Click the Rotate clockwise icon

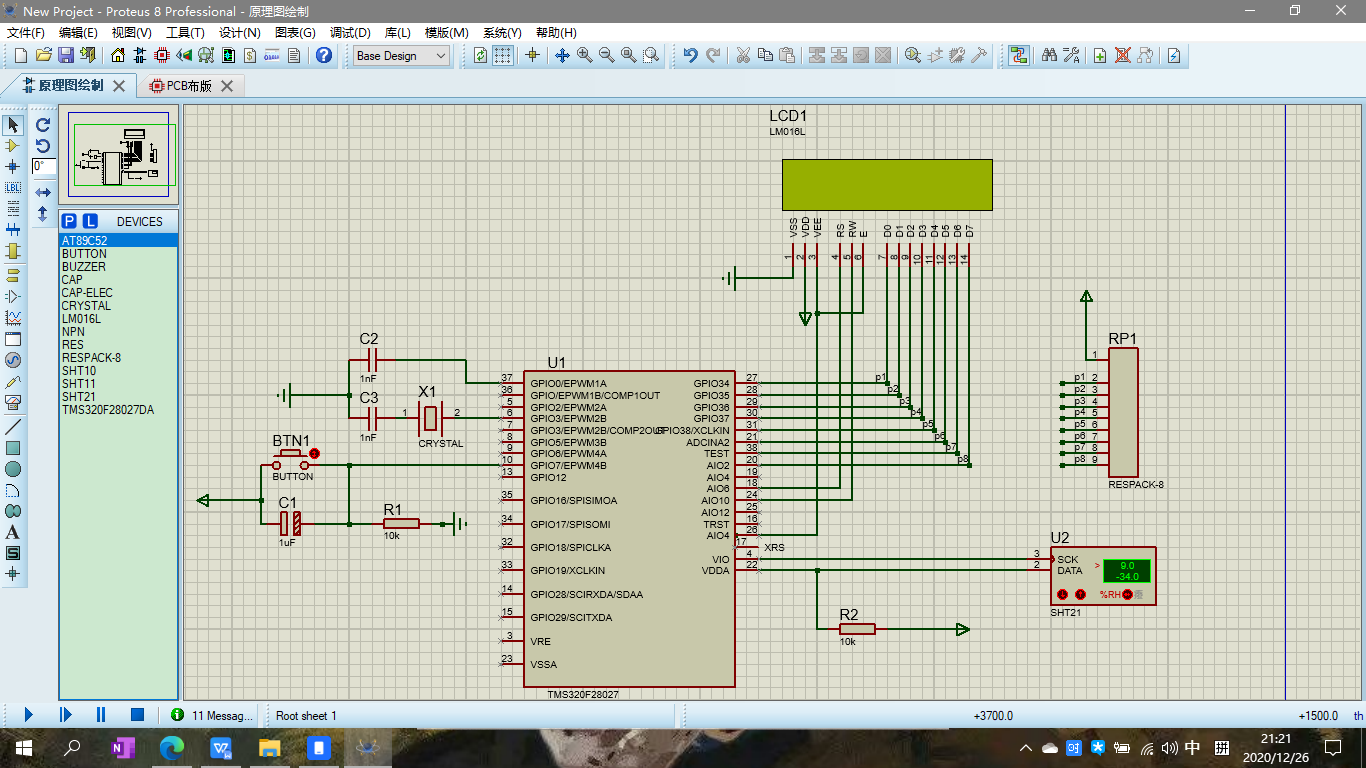coord(43,125)
